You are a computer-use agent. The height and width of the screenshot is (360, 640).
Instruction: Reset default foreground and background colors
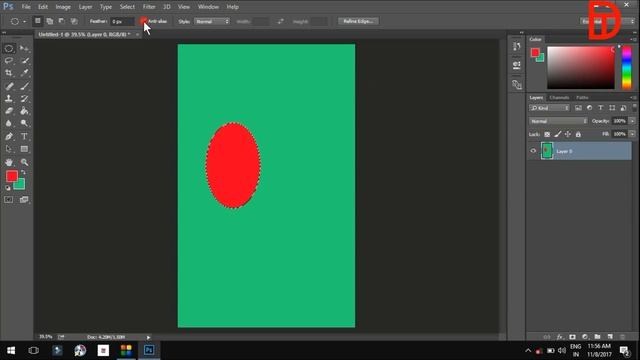coord(8,188)
